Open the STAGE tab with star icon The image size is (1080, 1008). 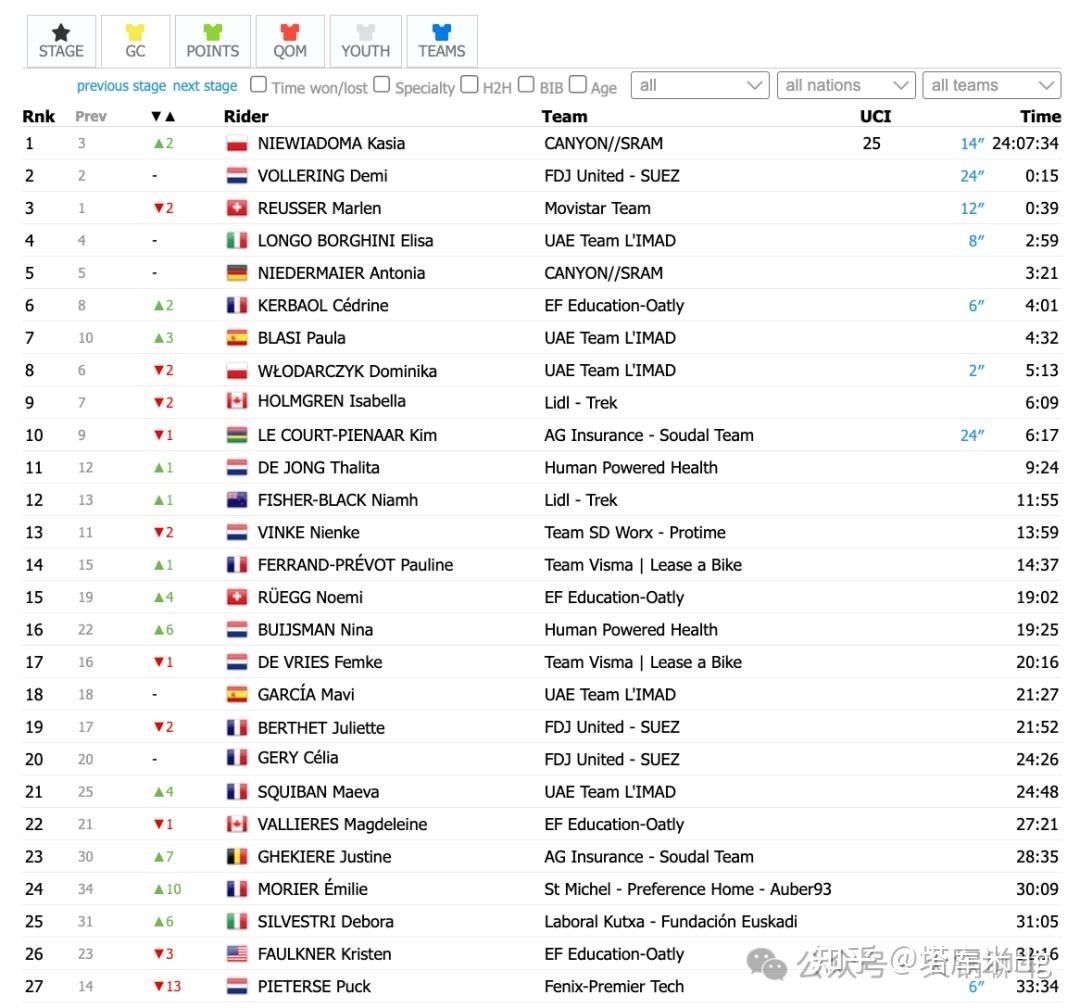61,41
